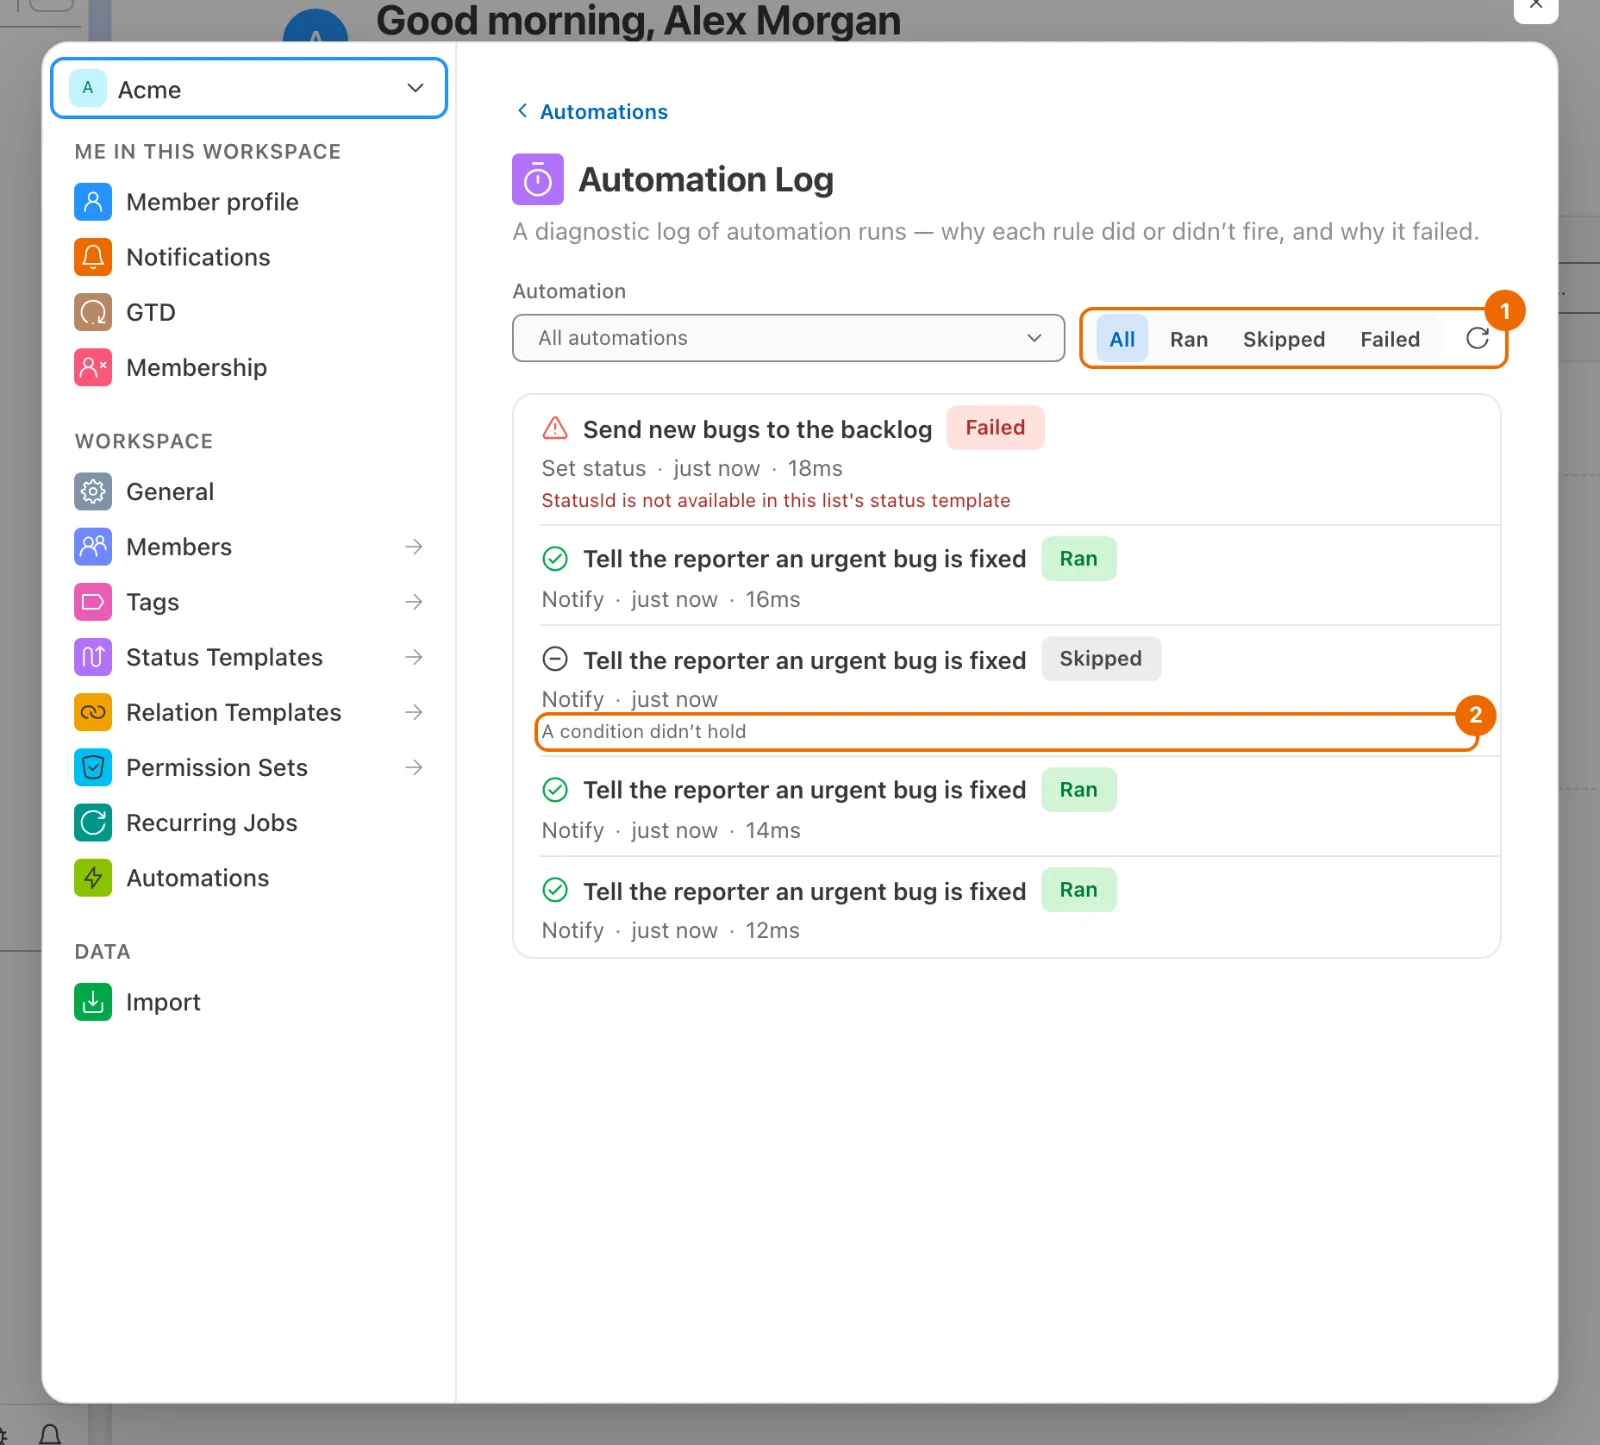Click the 16ms run's Ran badge

tap(1079, 559)
